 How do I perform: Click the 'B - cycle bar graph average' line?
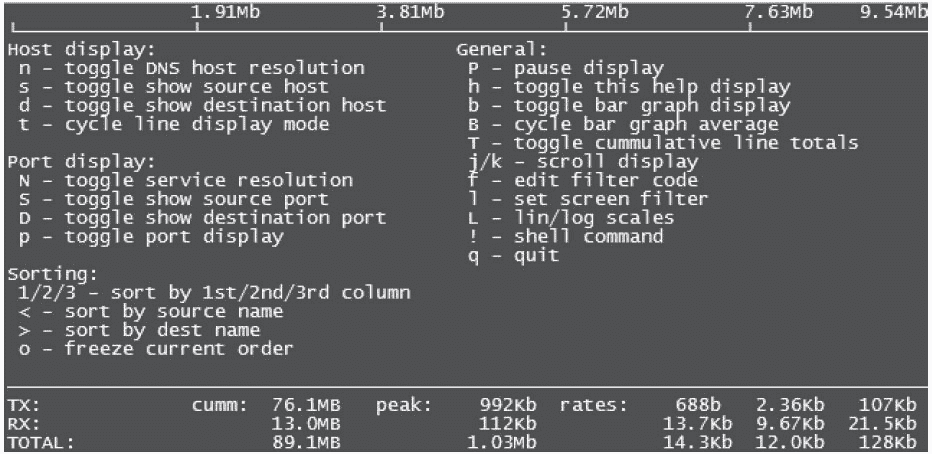tap(622, 124)
